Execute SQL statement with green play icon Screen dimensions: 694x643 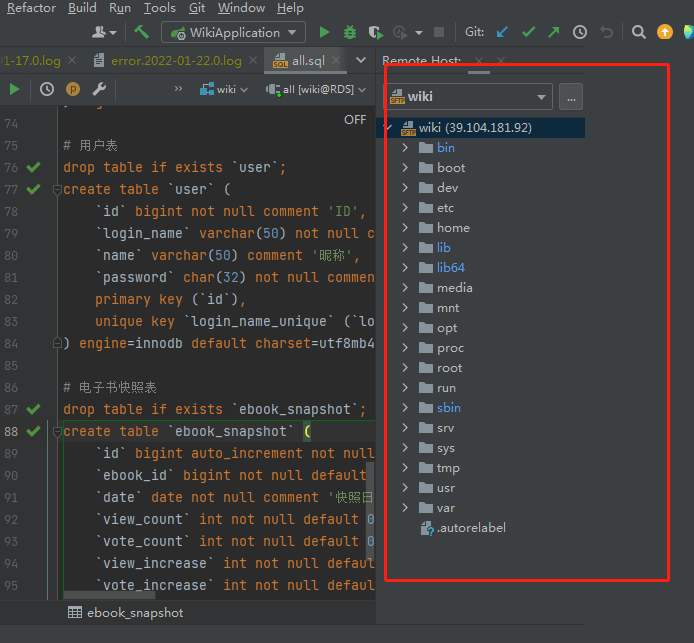coord(14,89)
